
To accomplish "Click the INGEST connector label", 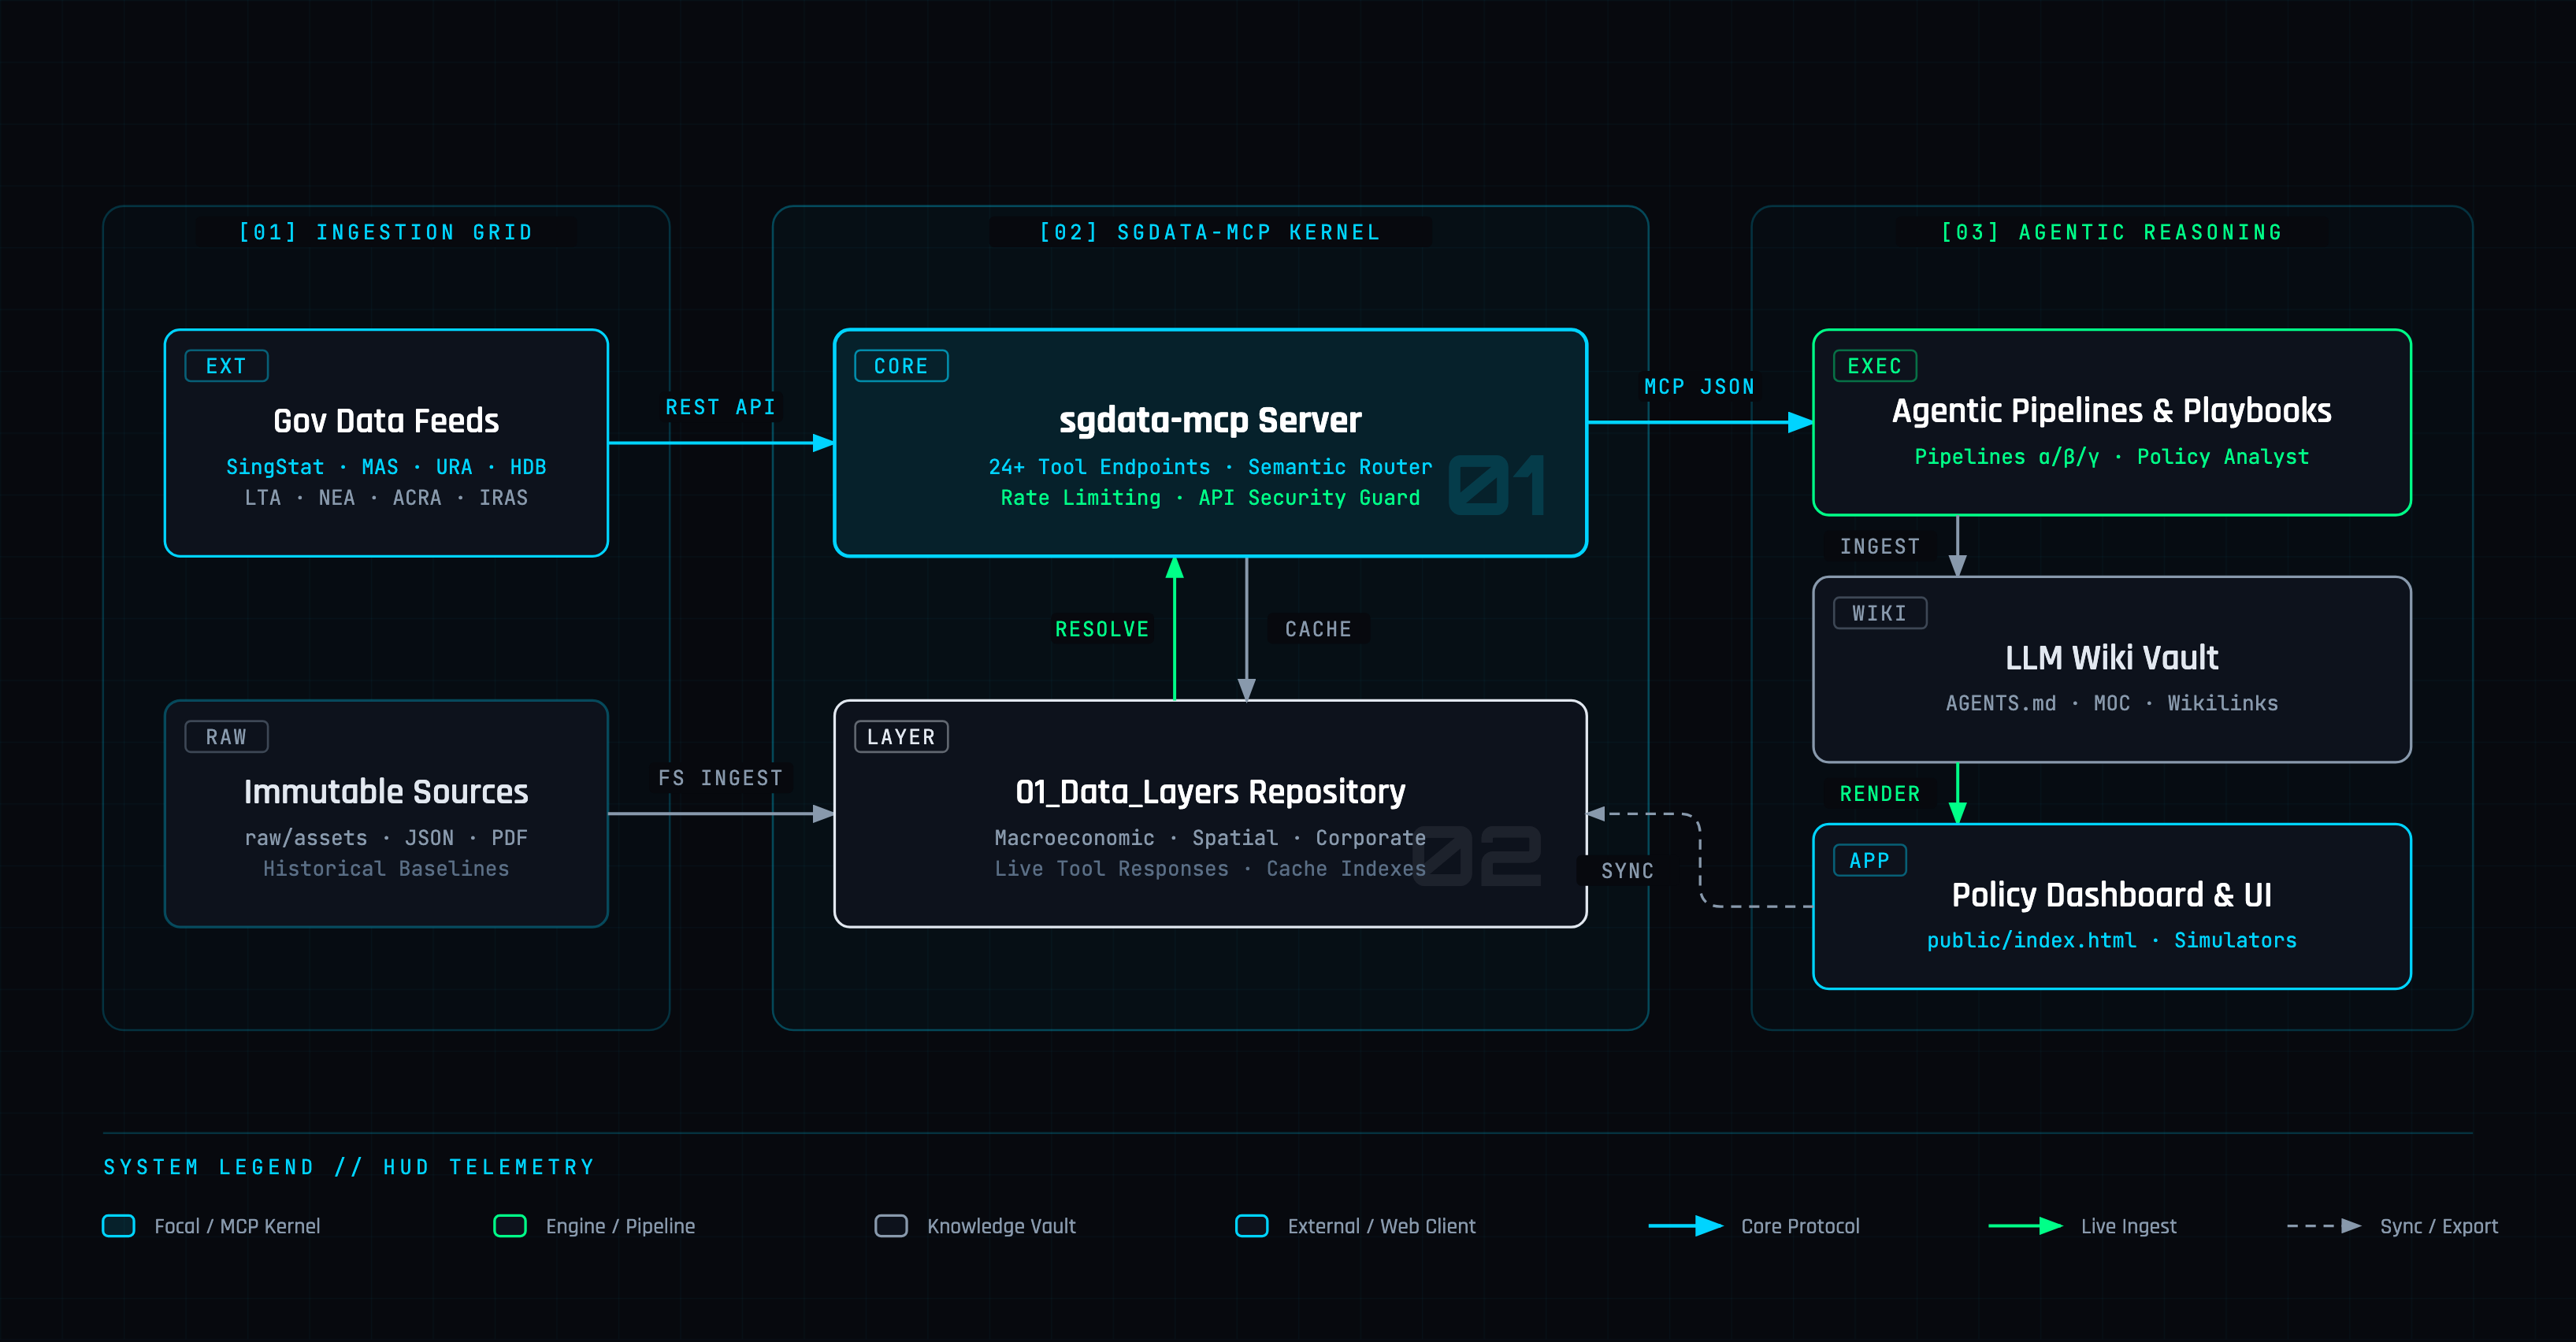I will (1879, 547).
